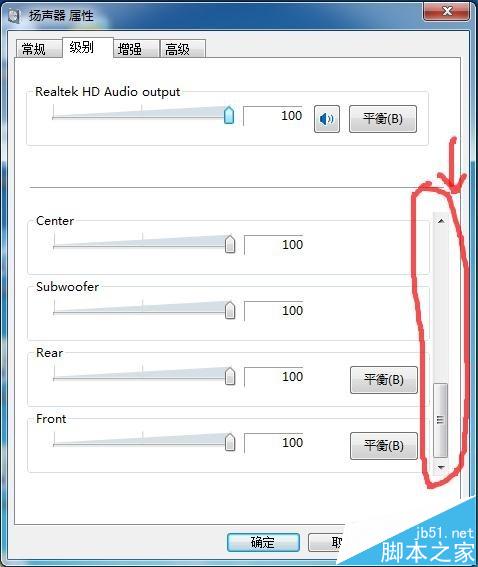Click the Front volume slider handle
The height and width of the screenshot is (567, 478).
[x=230, y=442]
